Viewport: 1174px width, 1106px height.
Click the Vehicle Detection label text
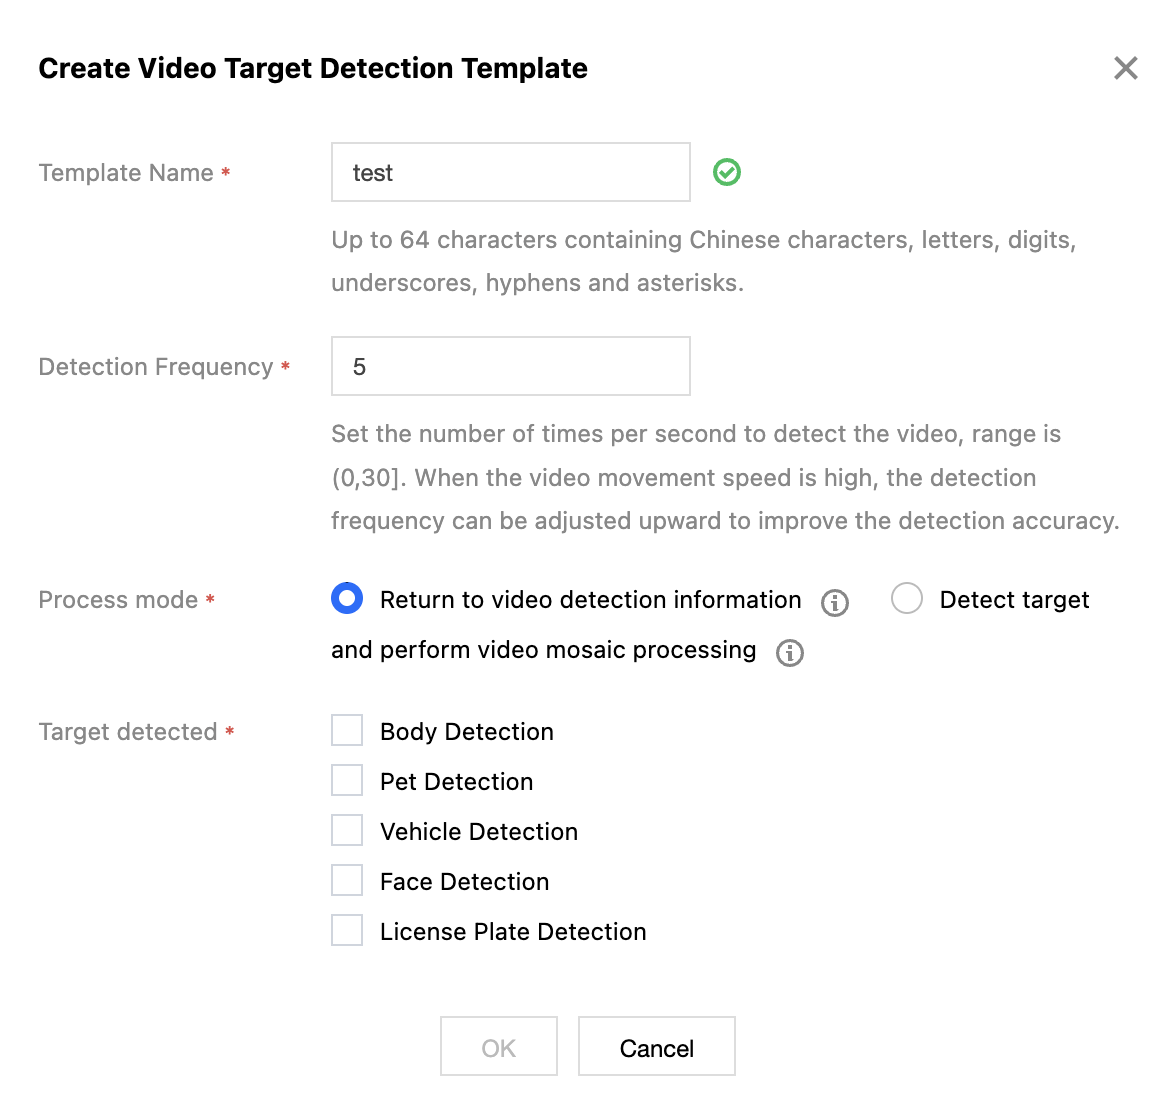point(478,832)
